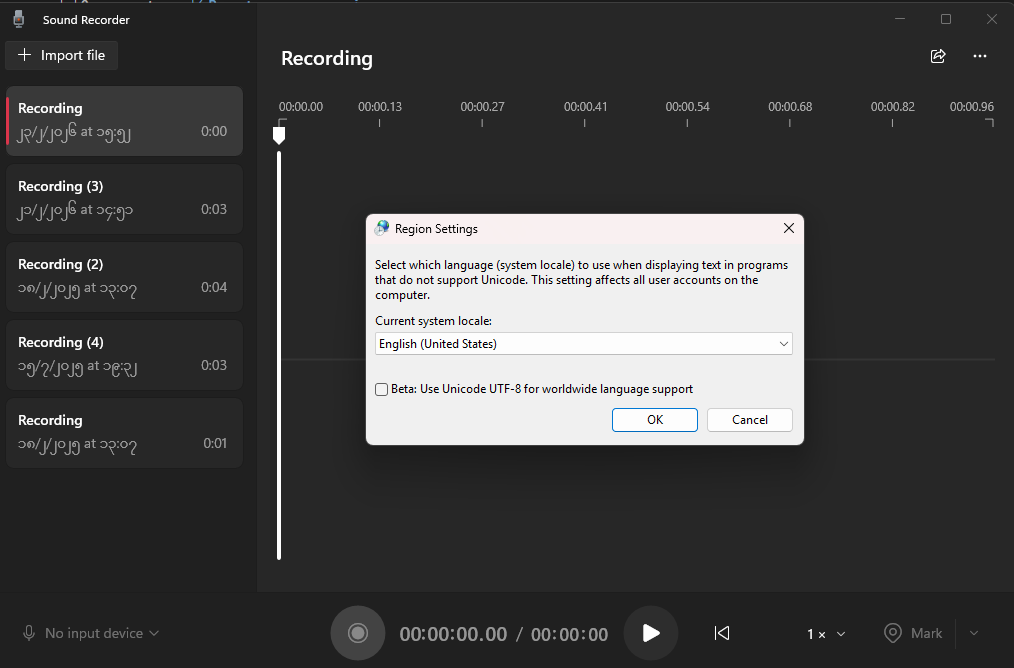Minimize the Sound Recorder window
Screen dimensions: 1014x668
point(900,19)
